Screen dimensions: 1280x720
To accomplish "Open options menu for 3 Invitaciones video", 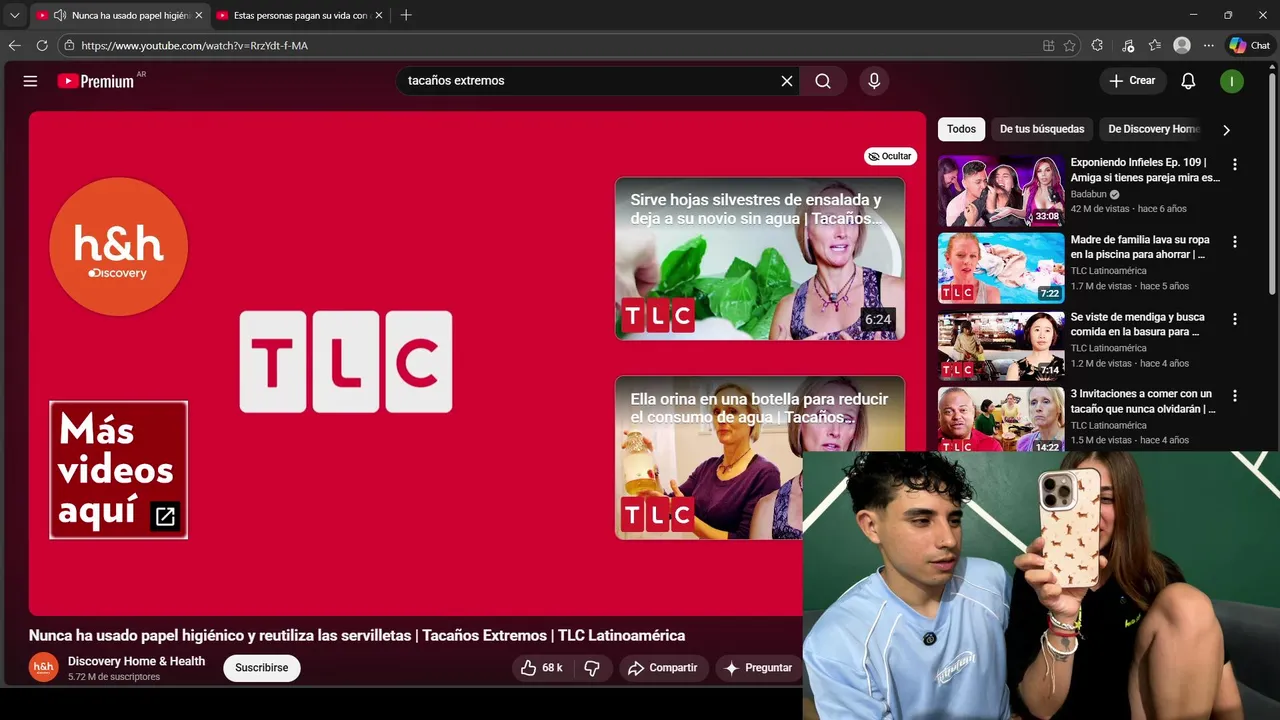I will pyautogui.click(x=1234, y=396).
